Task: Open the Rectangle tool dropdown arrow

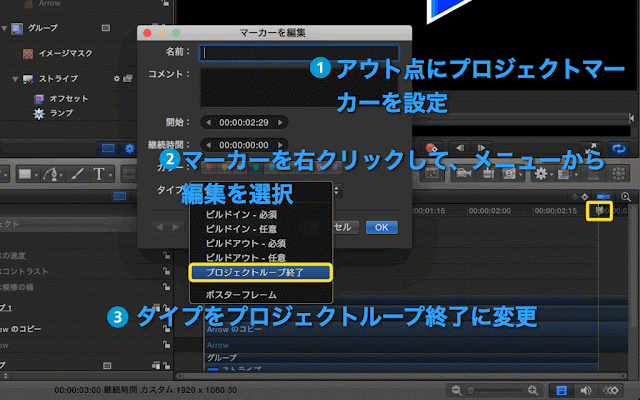Action: click(x=36, y=176)
